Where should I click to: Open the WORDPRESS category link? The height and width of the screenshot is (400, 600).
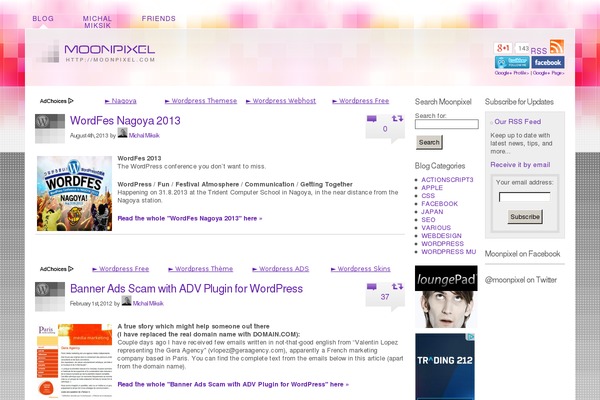coord(443,244)
